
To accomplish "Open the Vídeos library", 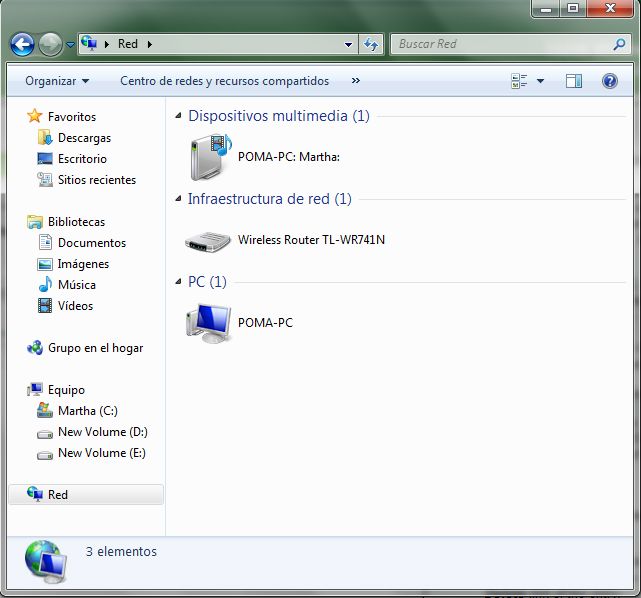I will [75, 306].
